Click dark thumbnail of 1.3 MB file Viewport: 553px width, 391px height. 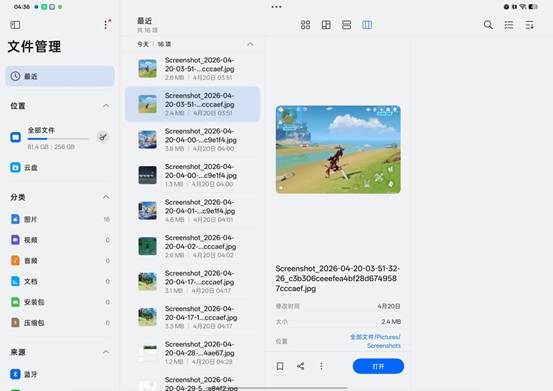coord(147,175)
